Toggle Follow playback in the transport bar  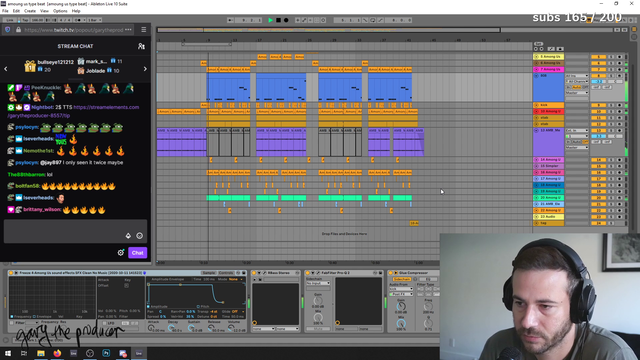coord(231,20)
